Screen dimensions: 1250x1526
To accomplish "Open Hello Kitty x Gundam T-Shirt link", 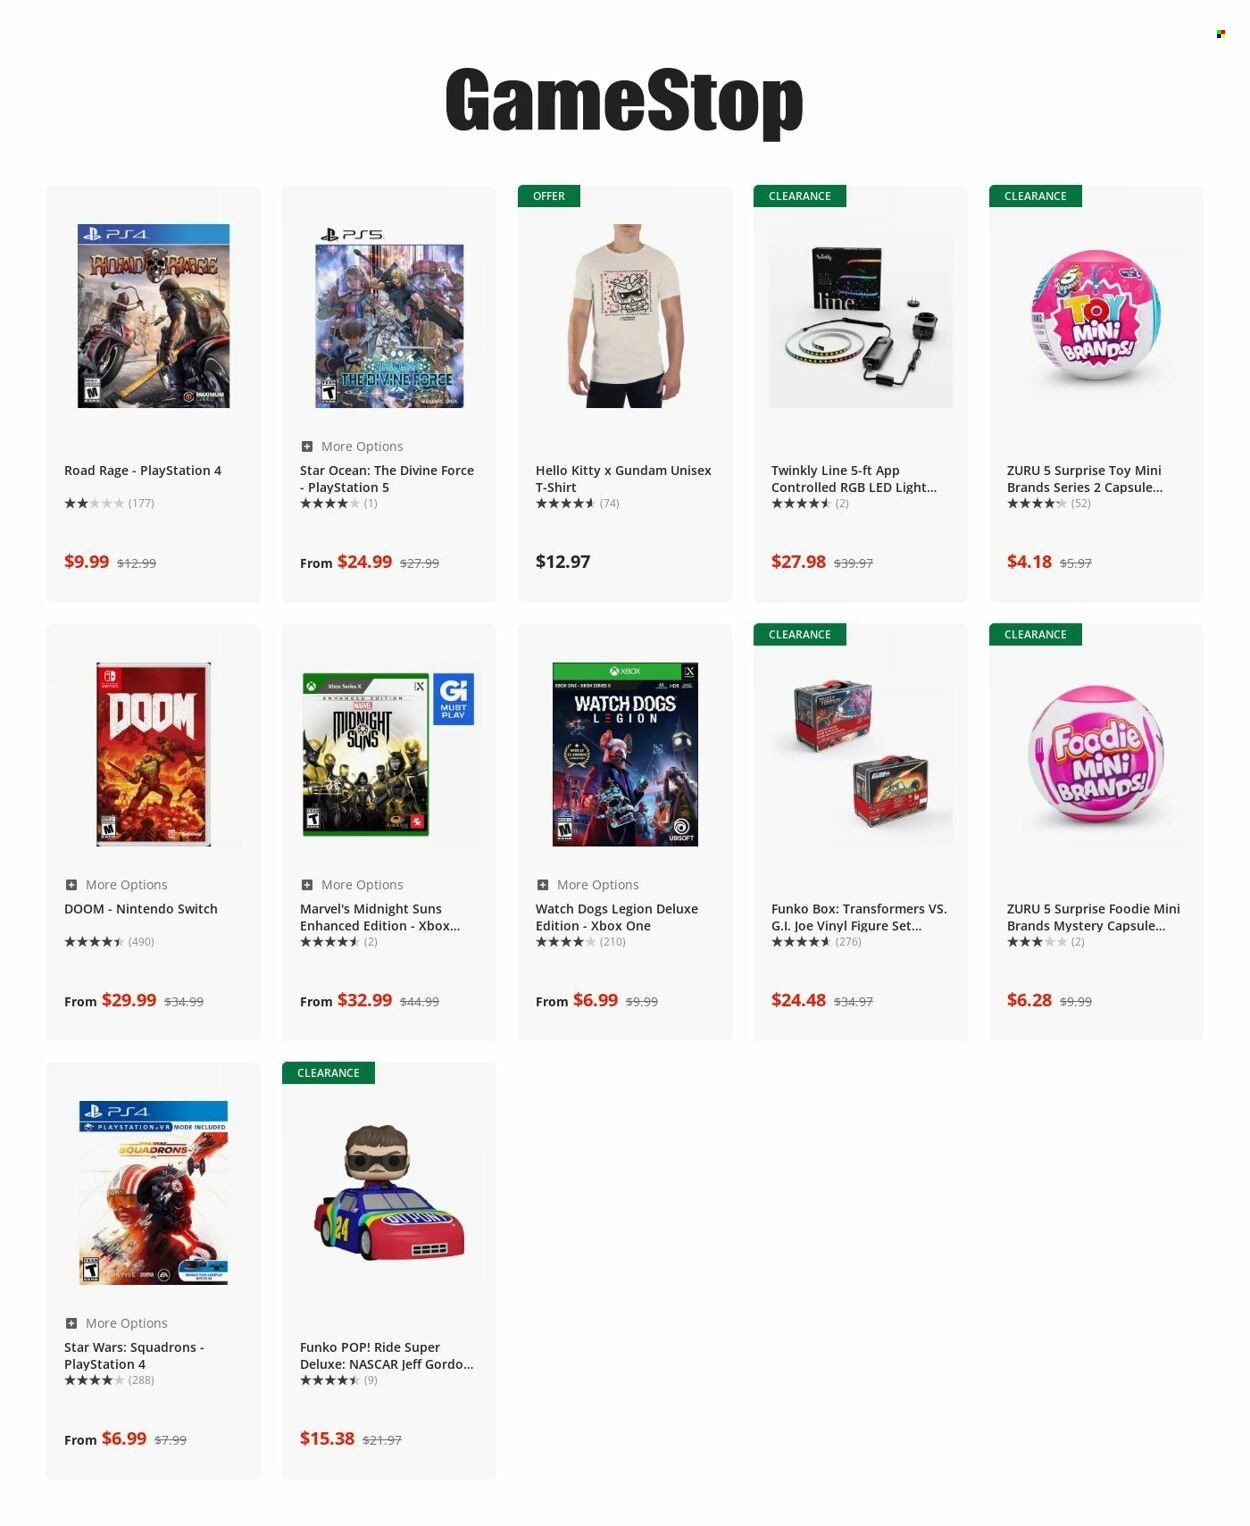I will (623, 479).
